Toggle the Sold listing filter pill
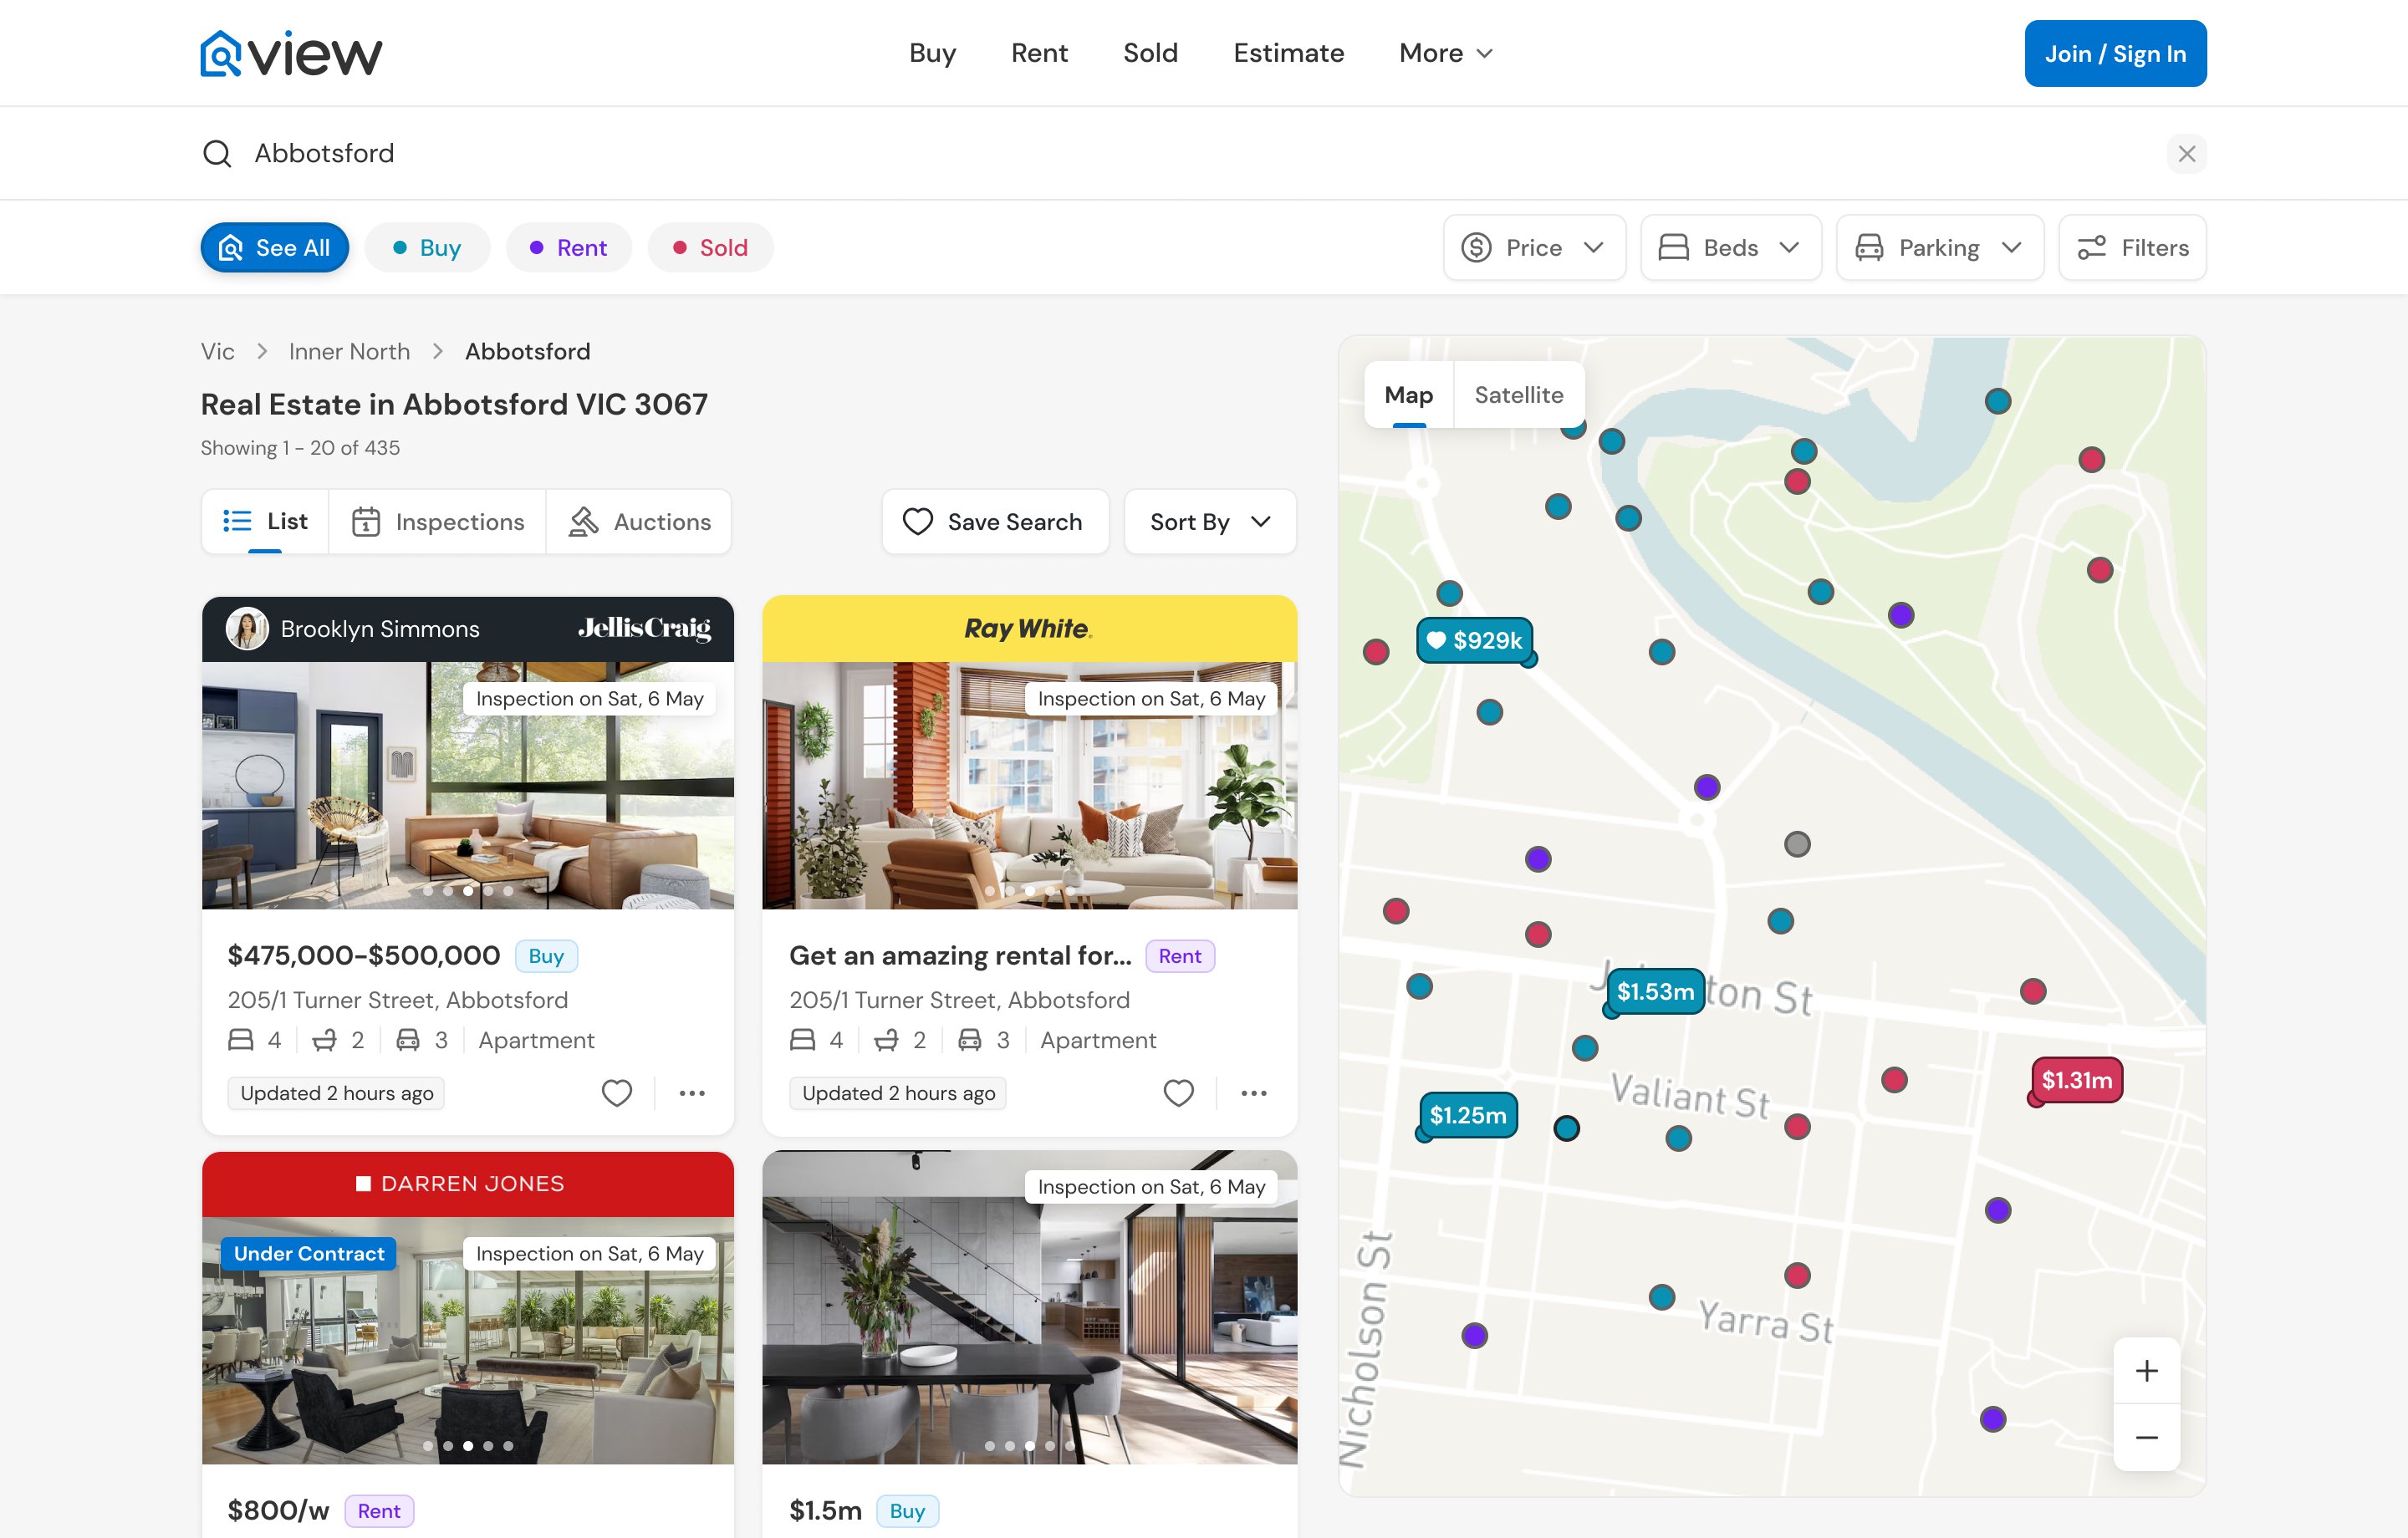 (x=710, y=248)
